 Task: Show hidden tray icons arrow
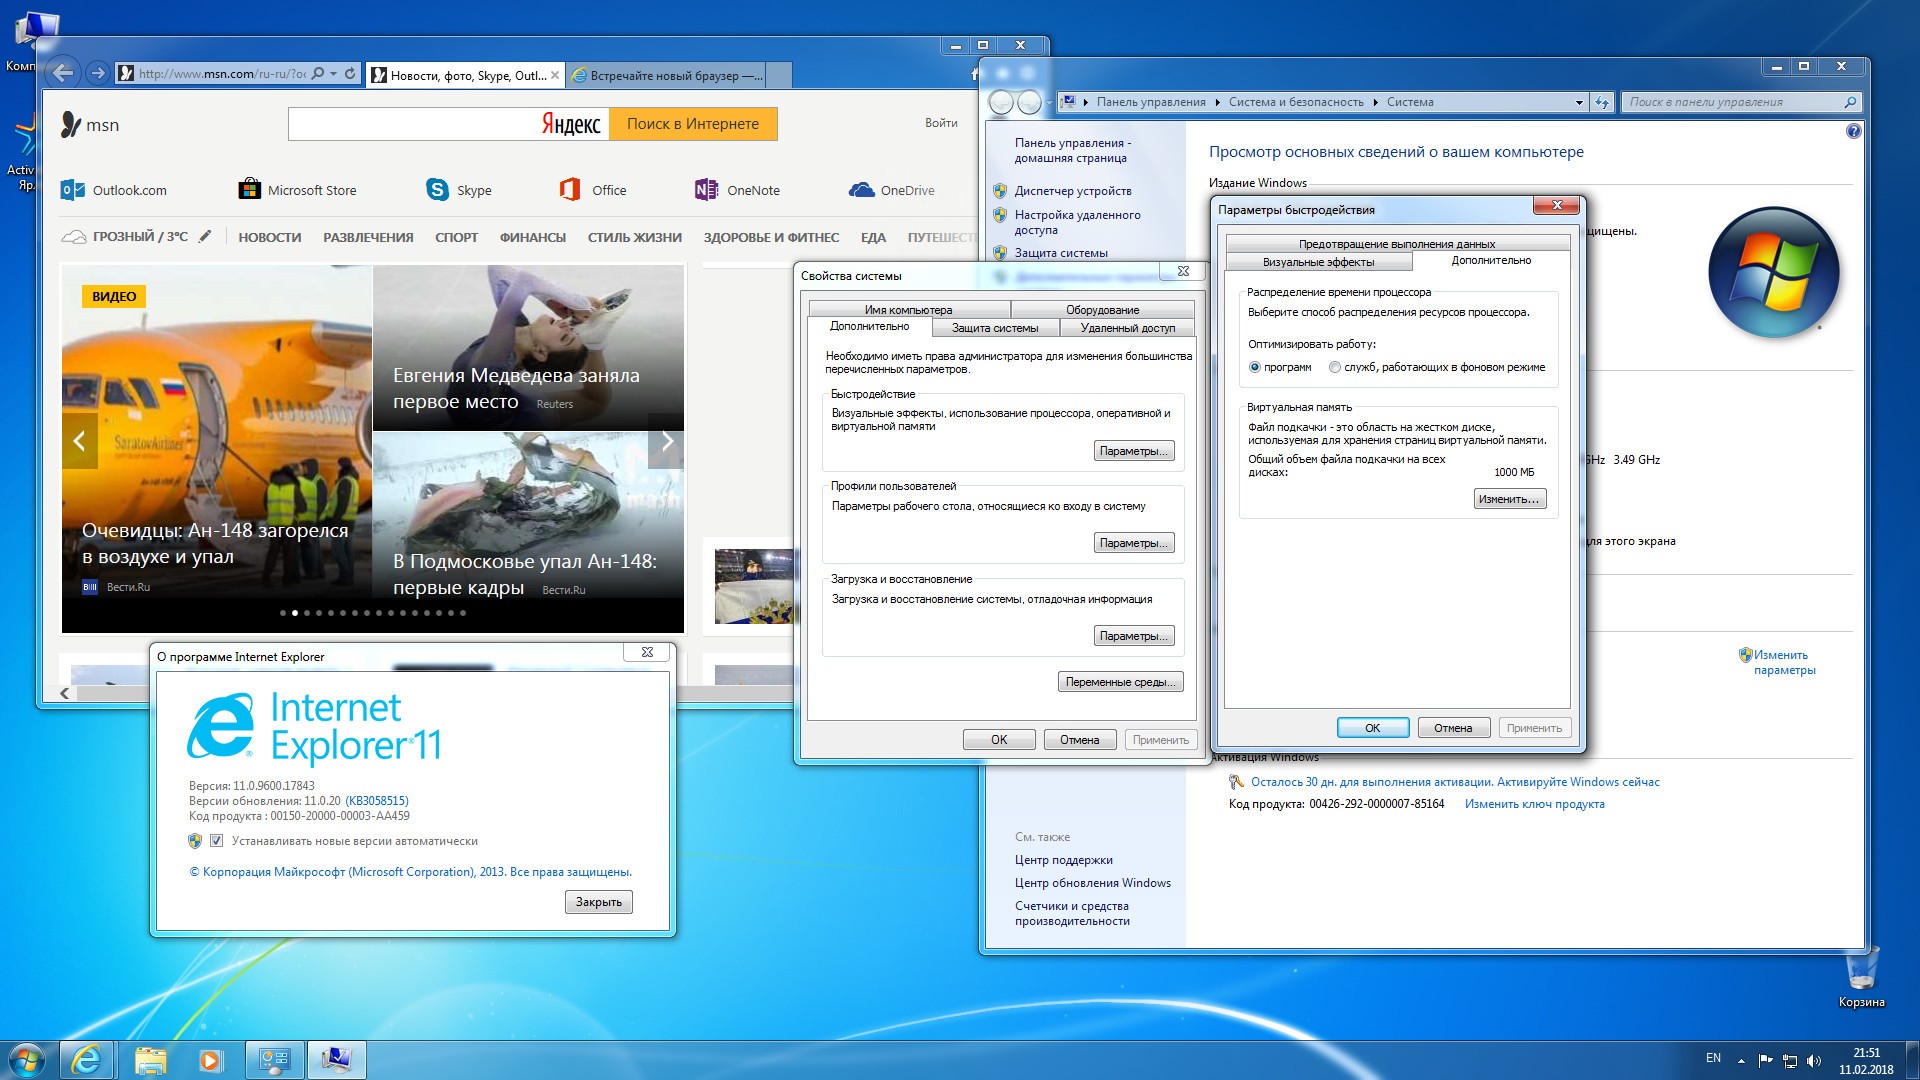pos(1741,1060)
